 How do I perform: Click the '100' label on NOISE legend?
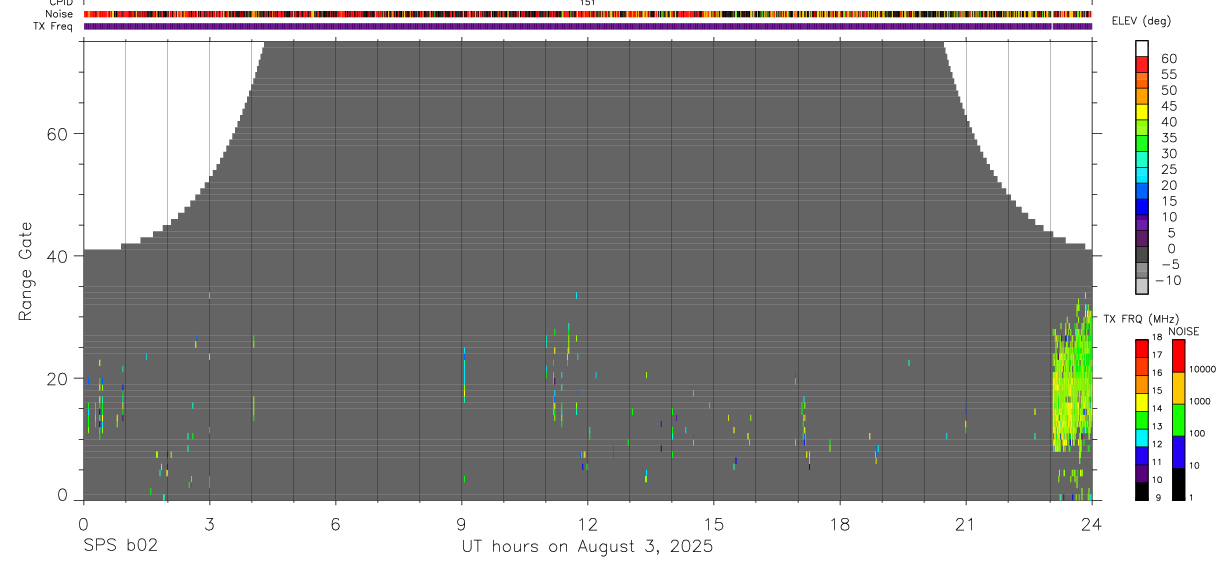(1197, 433)
